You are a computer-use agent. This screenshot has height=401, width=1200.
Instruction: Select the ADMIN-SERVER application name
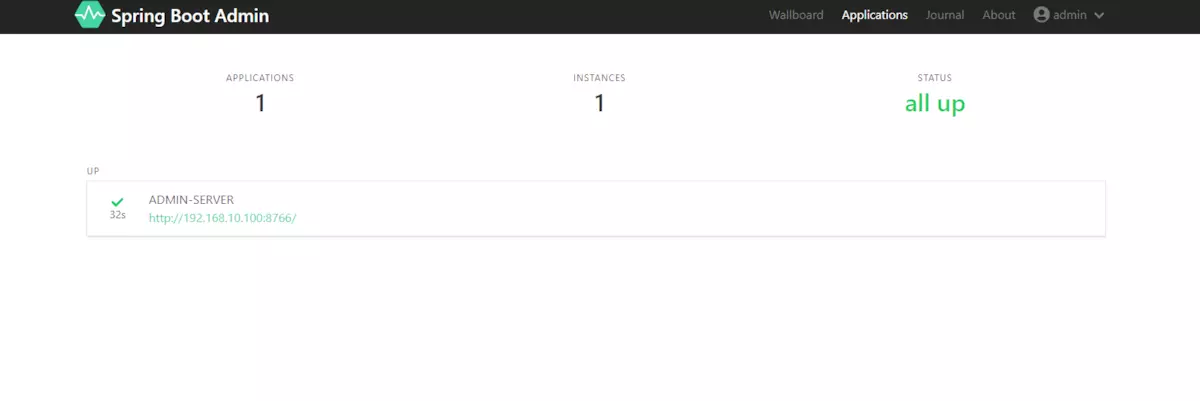[x=191, y=200]
